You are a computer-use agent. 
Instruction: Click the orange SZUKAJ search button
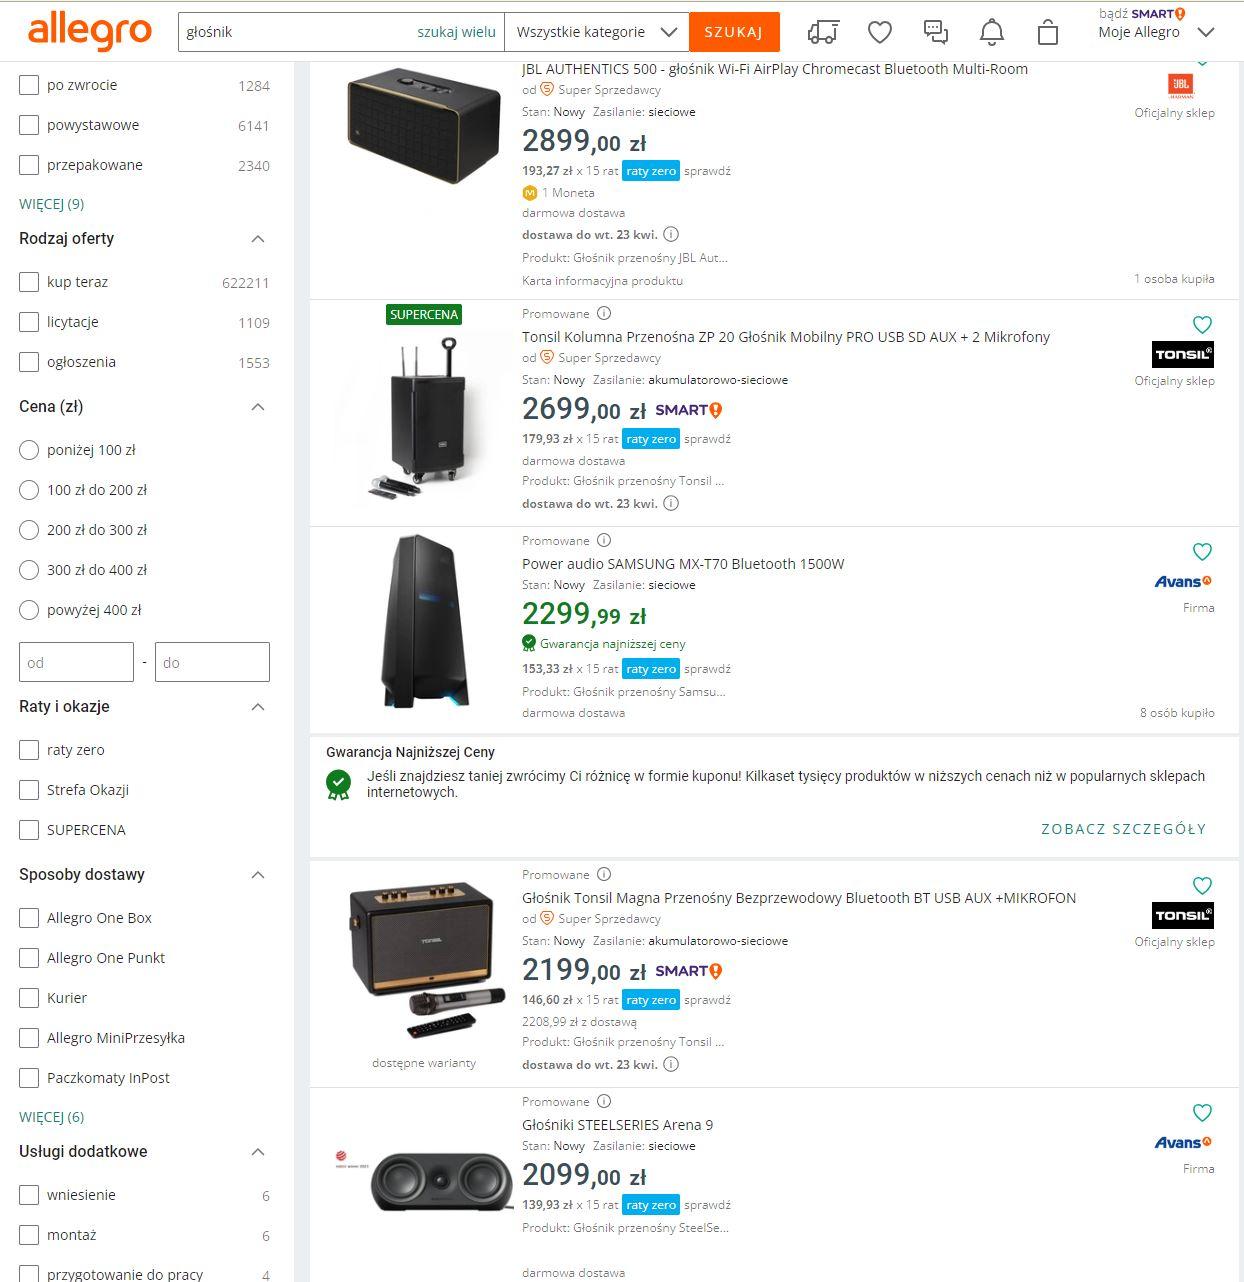coord(734,32)
